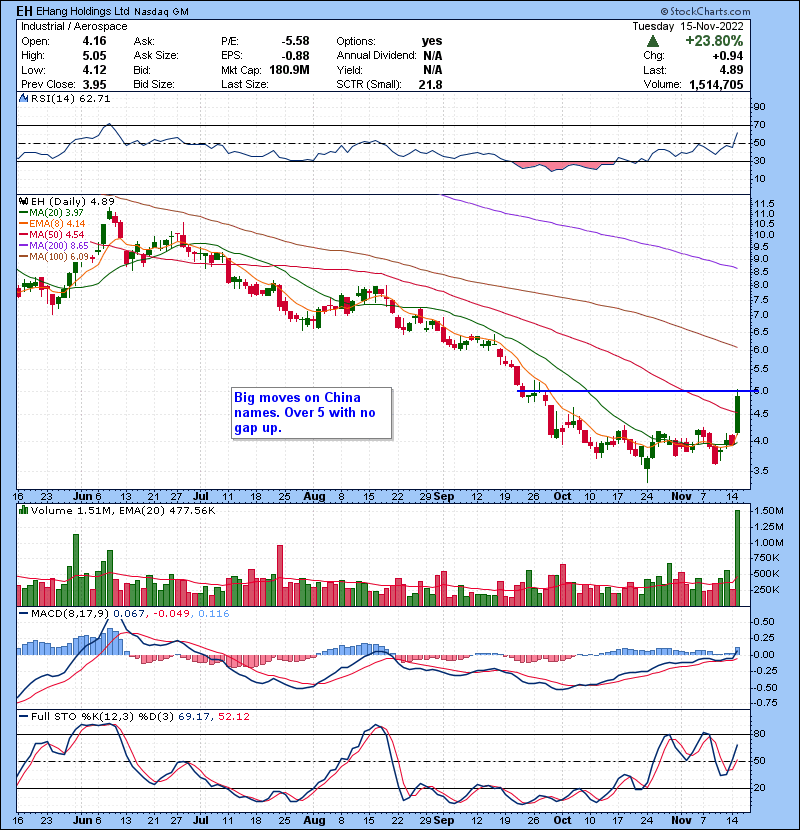The height and width of the screenshot is (830, 800).
Task: Click the Chg value +0.94
Action: click(x=727, y=56)
